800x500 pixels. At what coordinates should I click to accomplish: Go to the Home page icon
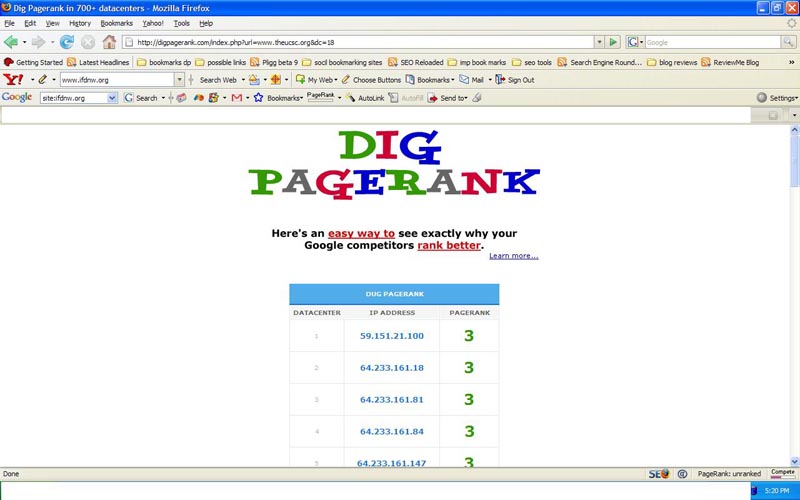[109, 42]
